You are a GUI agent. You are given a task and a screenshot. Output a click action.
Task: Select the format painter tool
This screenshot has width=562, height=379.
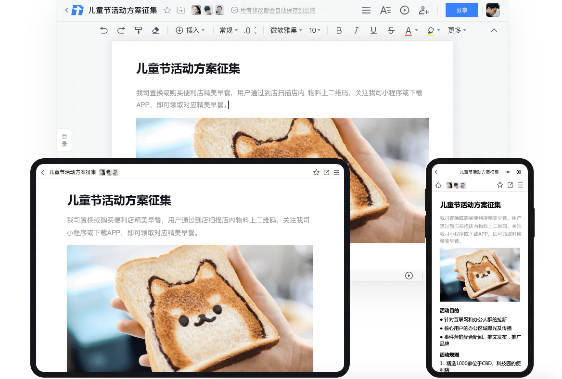point(138,30)
